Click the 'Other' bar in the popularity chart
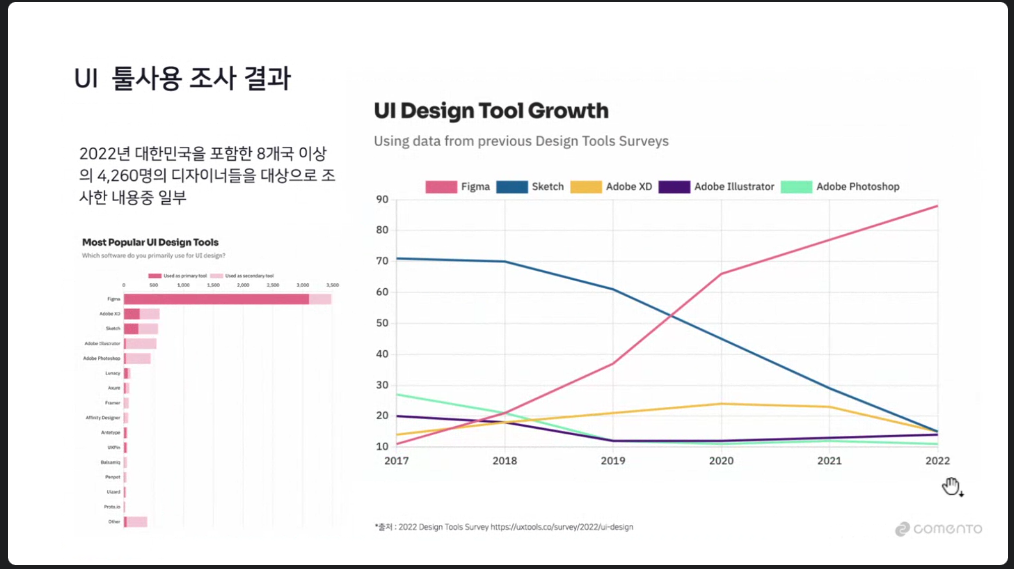Viewport: 1014px width, 569px height. pyautogui.click(x=136, y=522)
